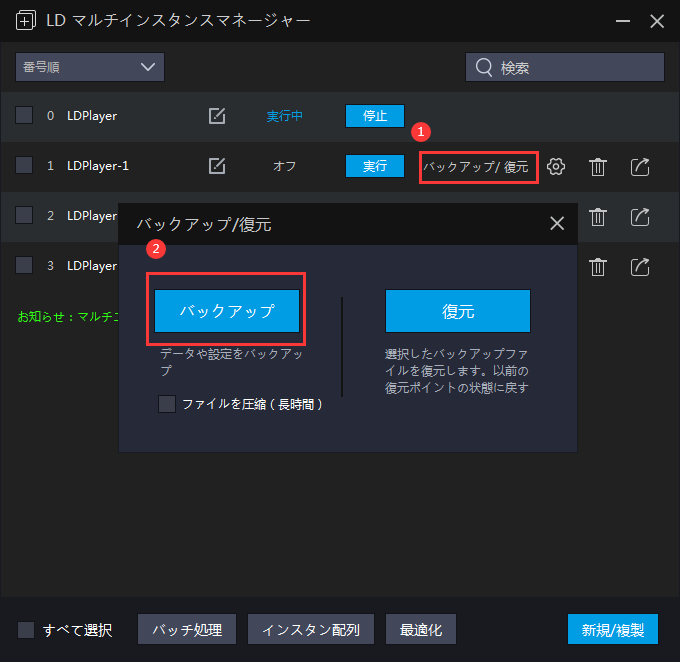The image size is (680, 662).
Task: Open rename edit icon for LDPlayer-1
Action: 217,166
